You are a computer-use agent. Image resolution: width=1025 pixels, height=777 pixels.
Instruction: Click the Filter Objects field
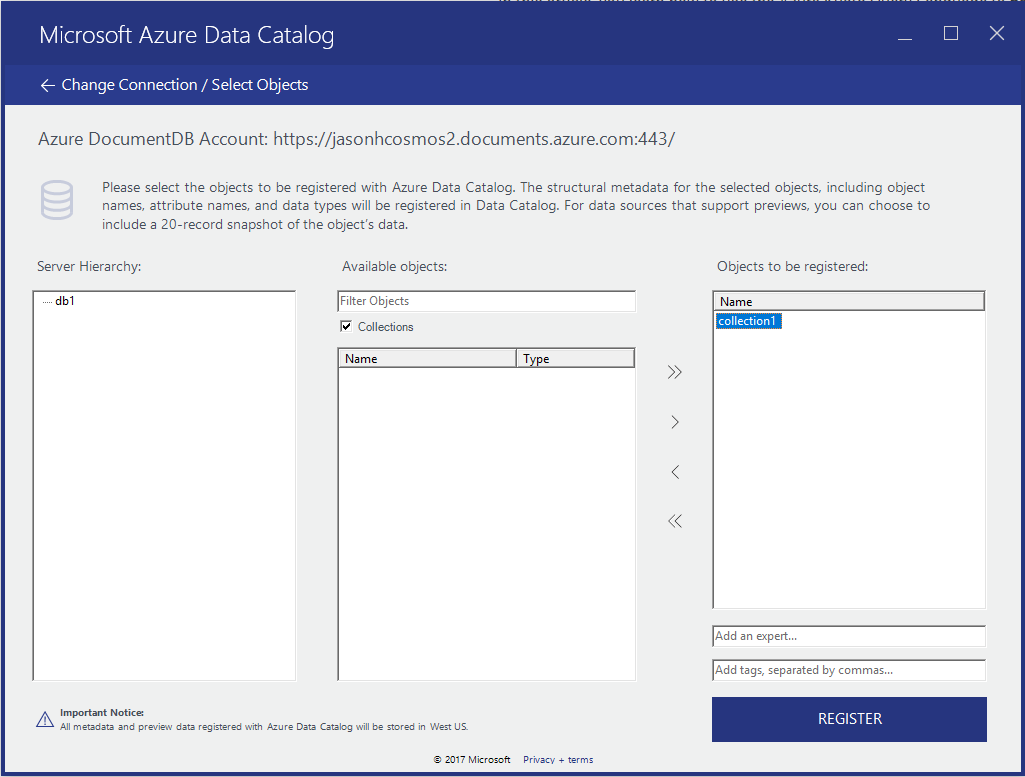pyautogui.click(x=486, y=301)
